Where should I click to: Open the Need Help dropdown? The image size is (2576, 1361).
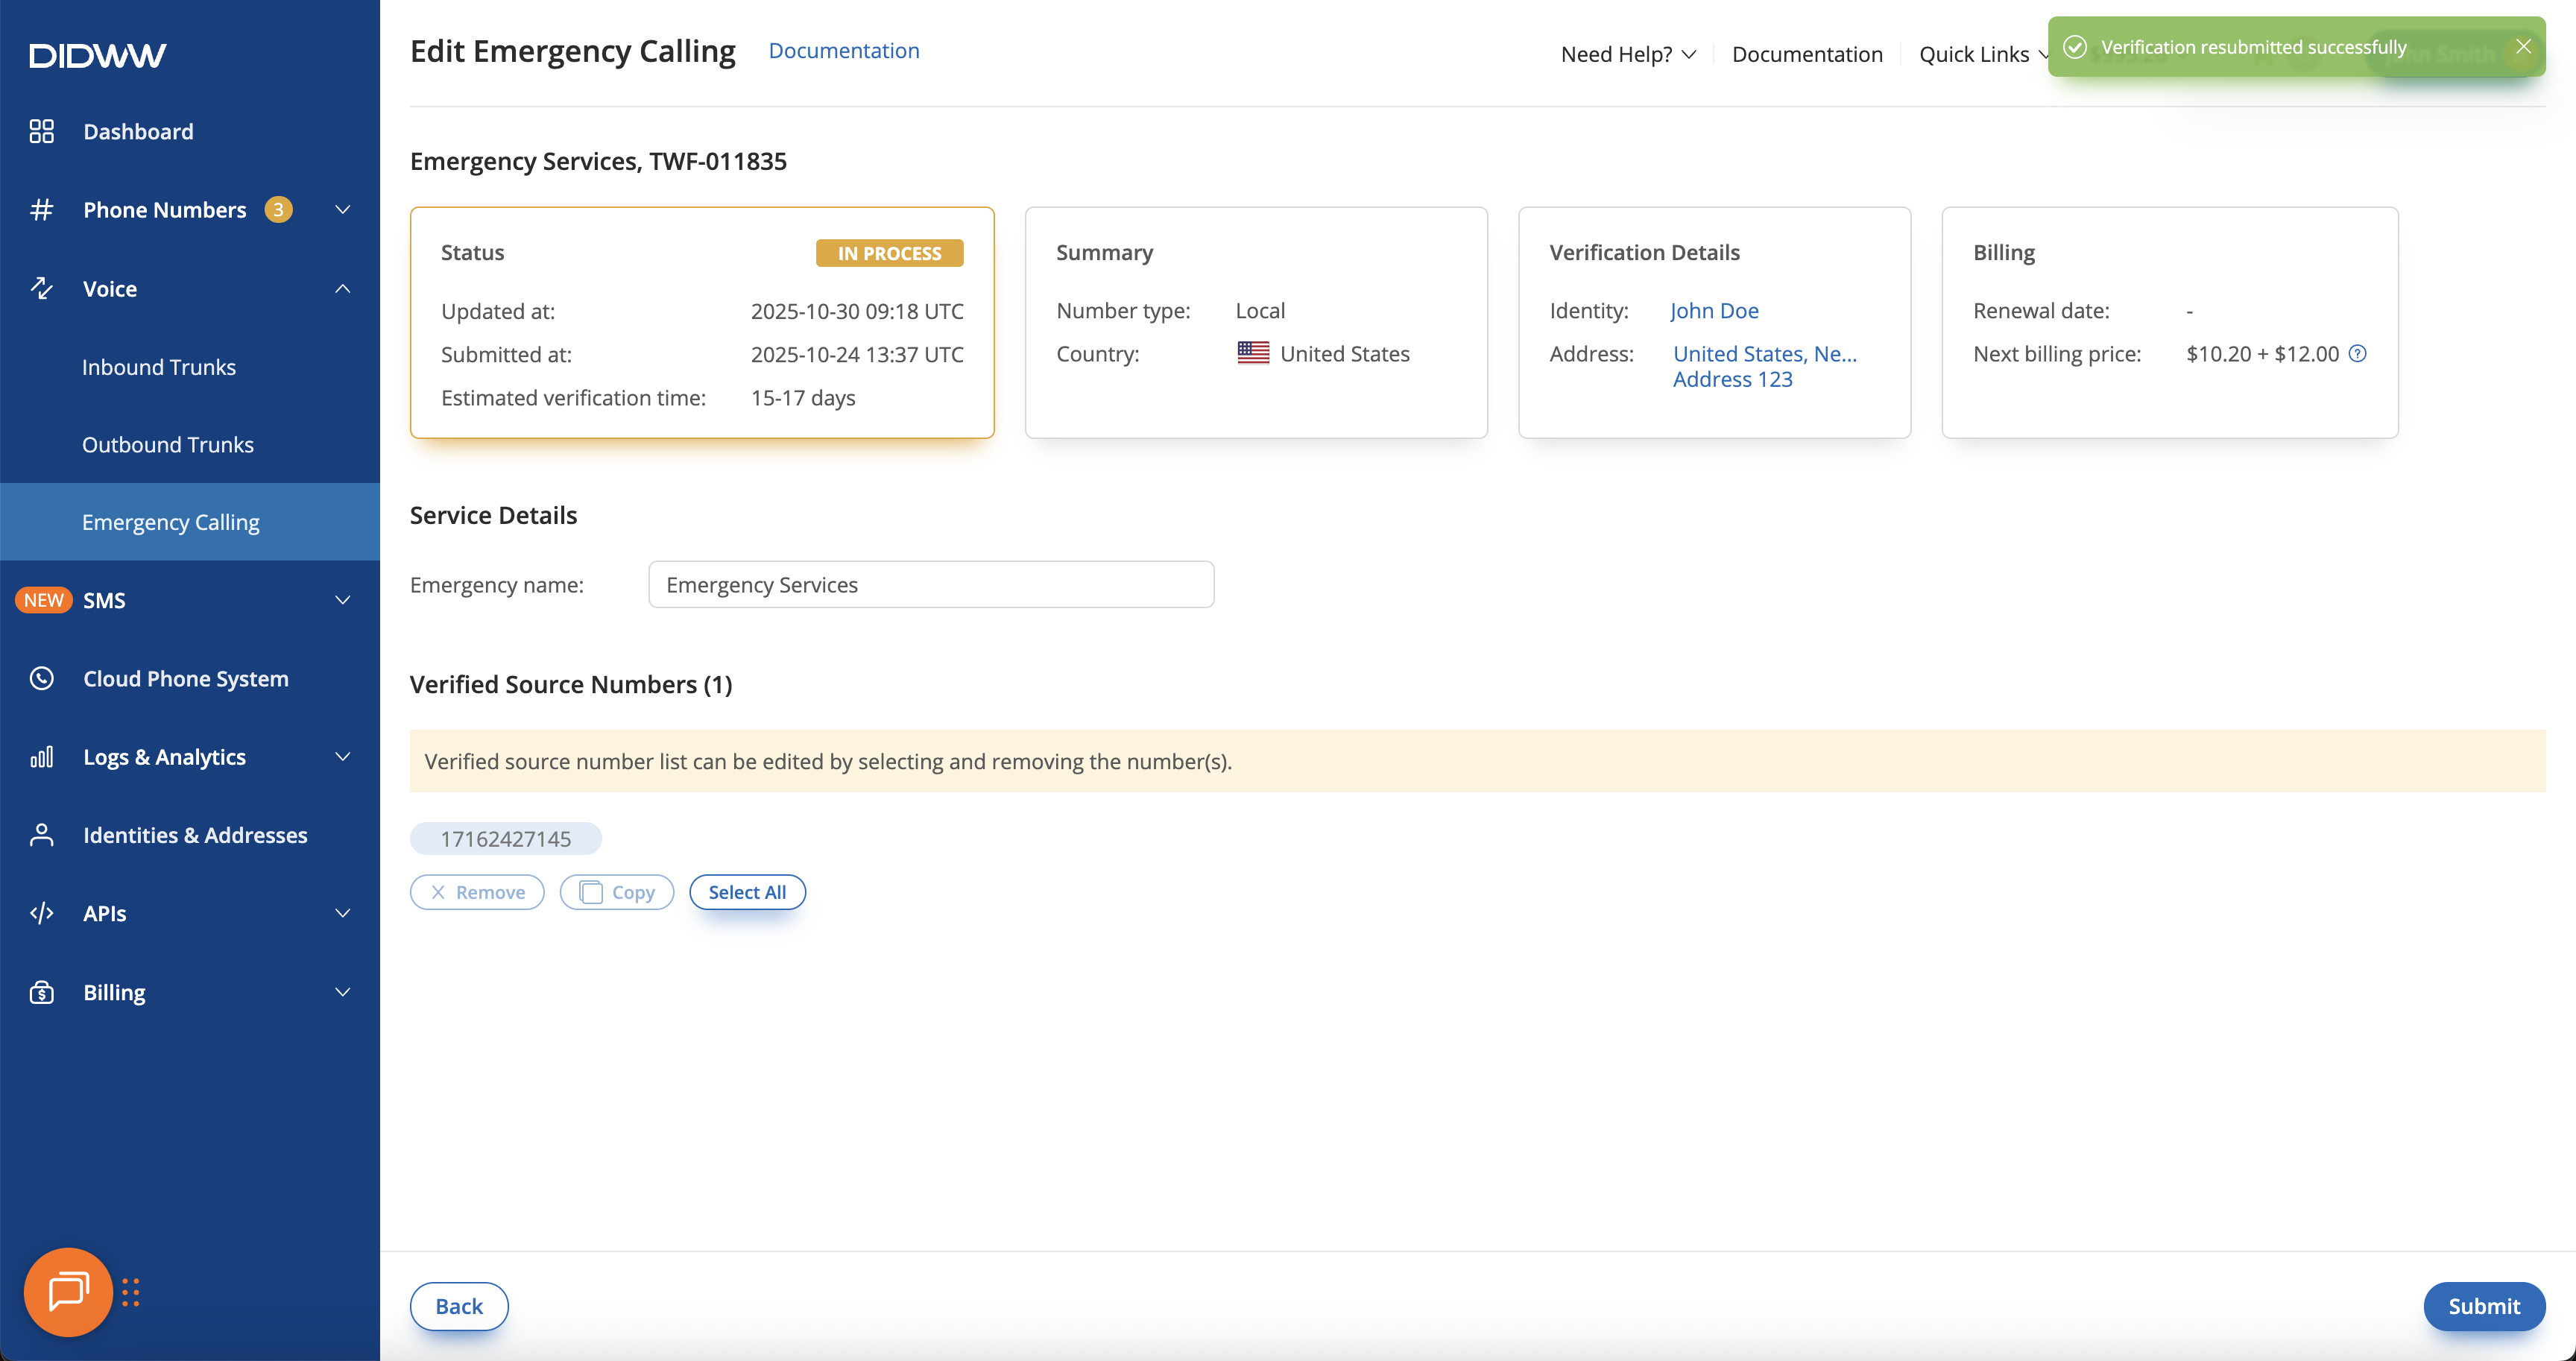(x=1627, y=54)
